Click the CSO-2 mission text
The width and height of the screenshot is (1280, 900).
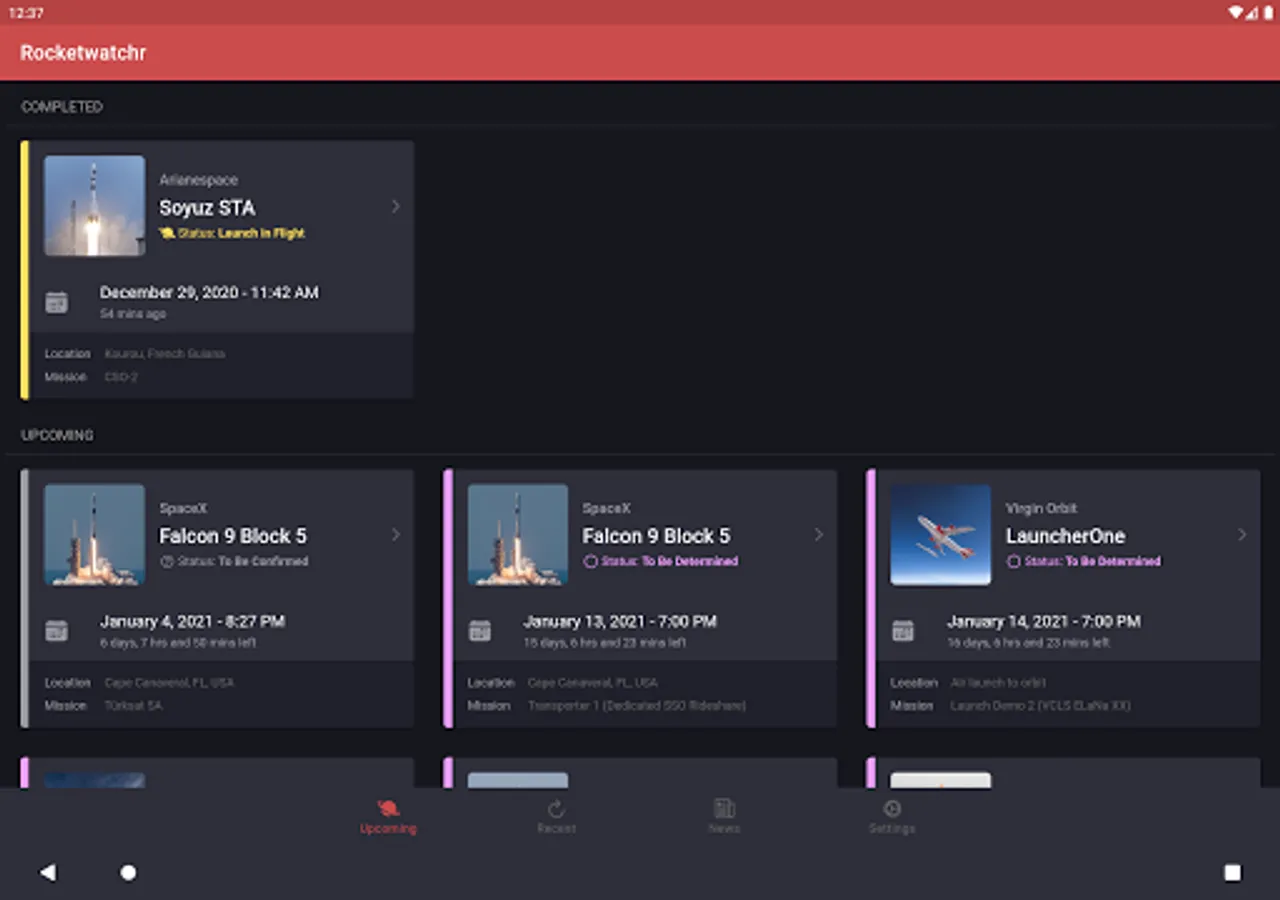pos(121,377)
